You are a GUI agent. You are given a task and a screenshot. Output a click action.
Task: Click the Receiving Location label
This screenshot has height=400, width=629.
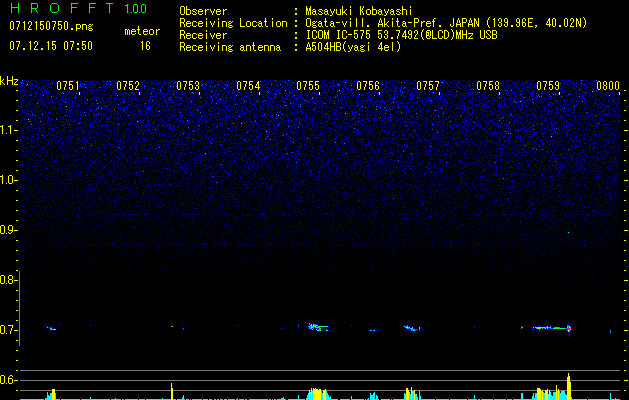[x=233, y=23]
